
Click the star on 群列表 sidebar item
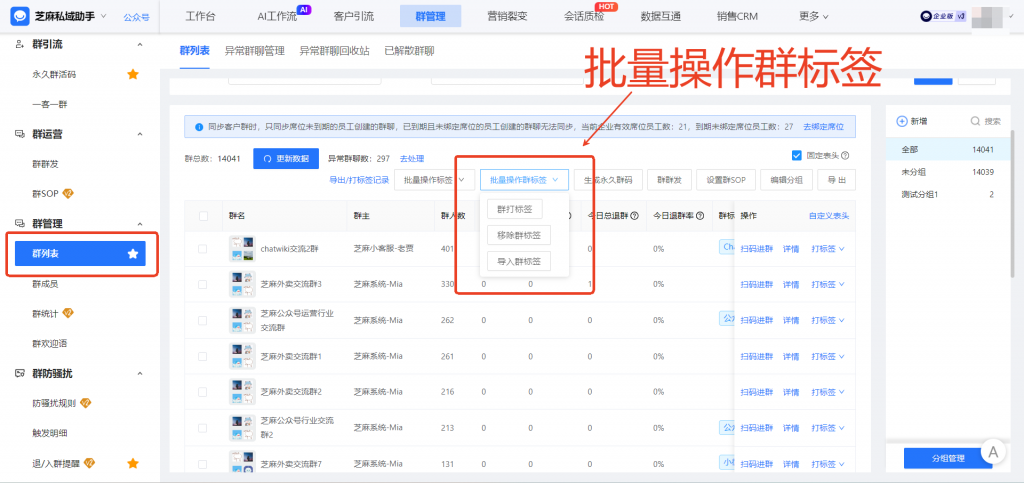pos(133,253)
